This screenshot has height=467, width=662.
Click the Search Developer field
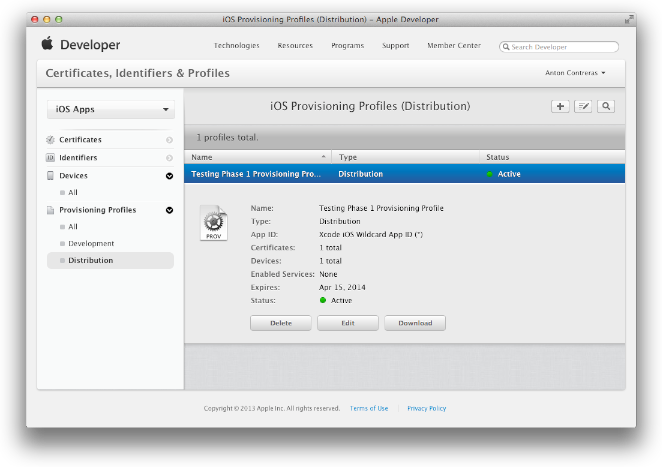[563, 47]
